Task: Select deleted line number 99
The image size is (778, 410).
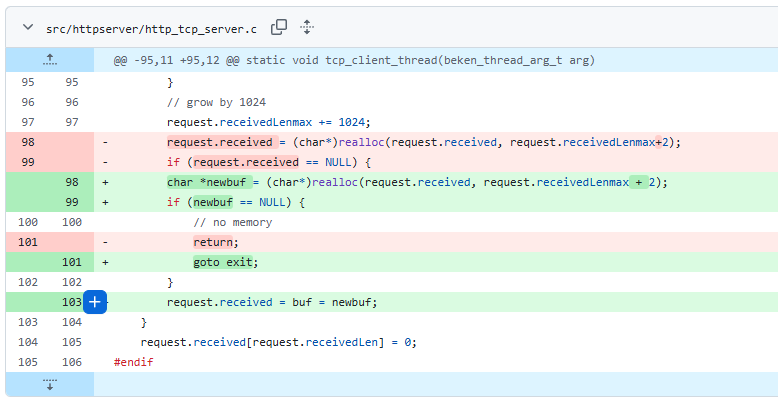Action: tap(27, 162)
